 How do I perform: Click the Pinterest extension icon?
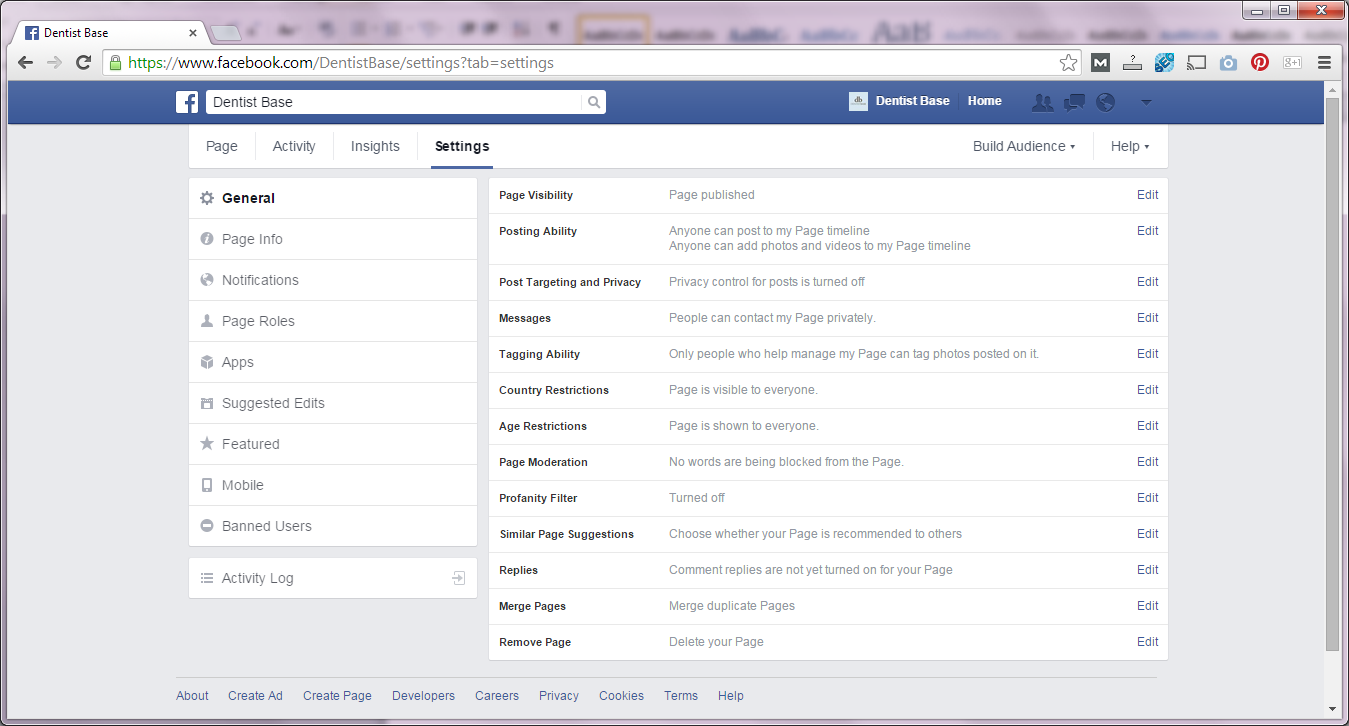tap(1260, 62)
